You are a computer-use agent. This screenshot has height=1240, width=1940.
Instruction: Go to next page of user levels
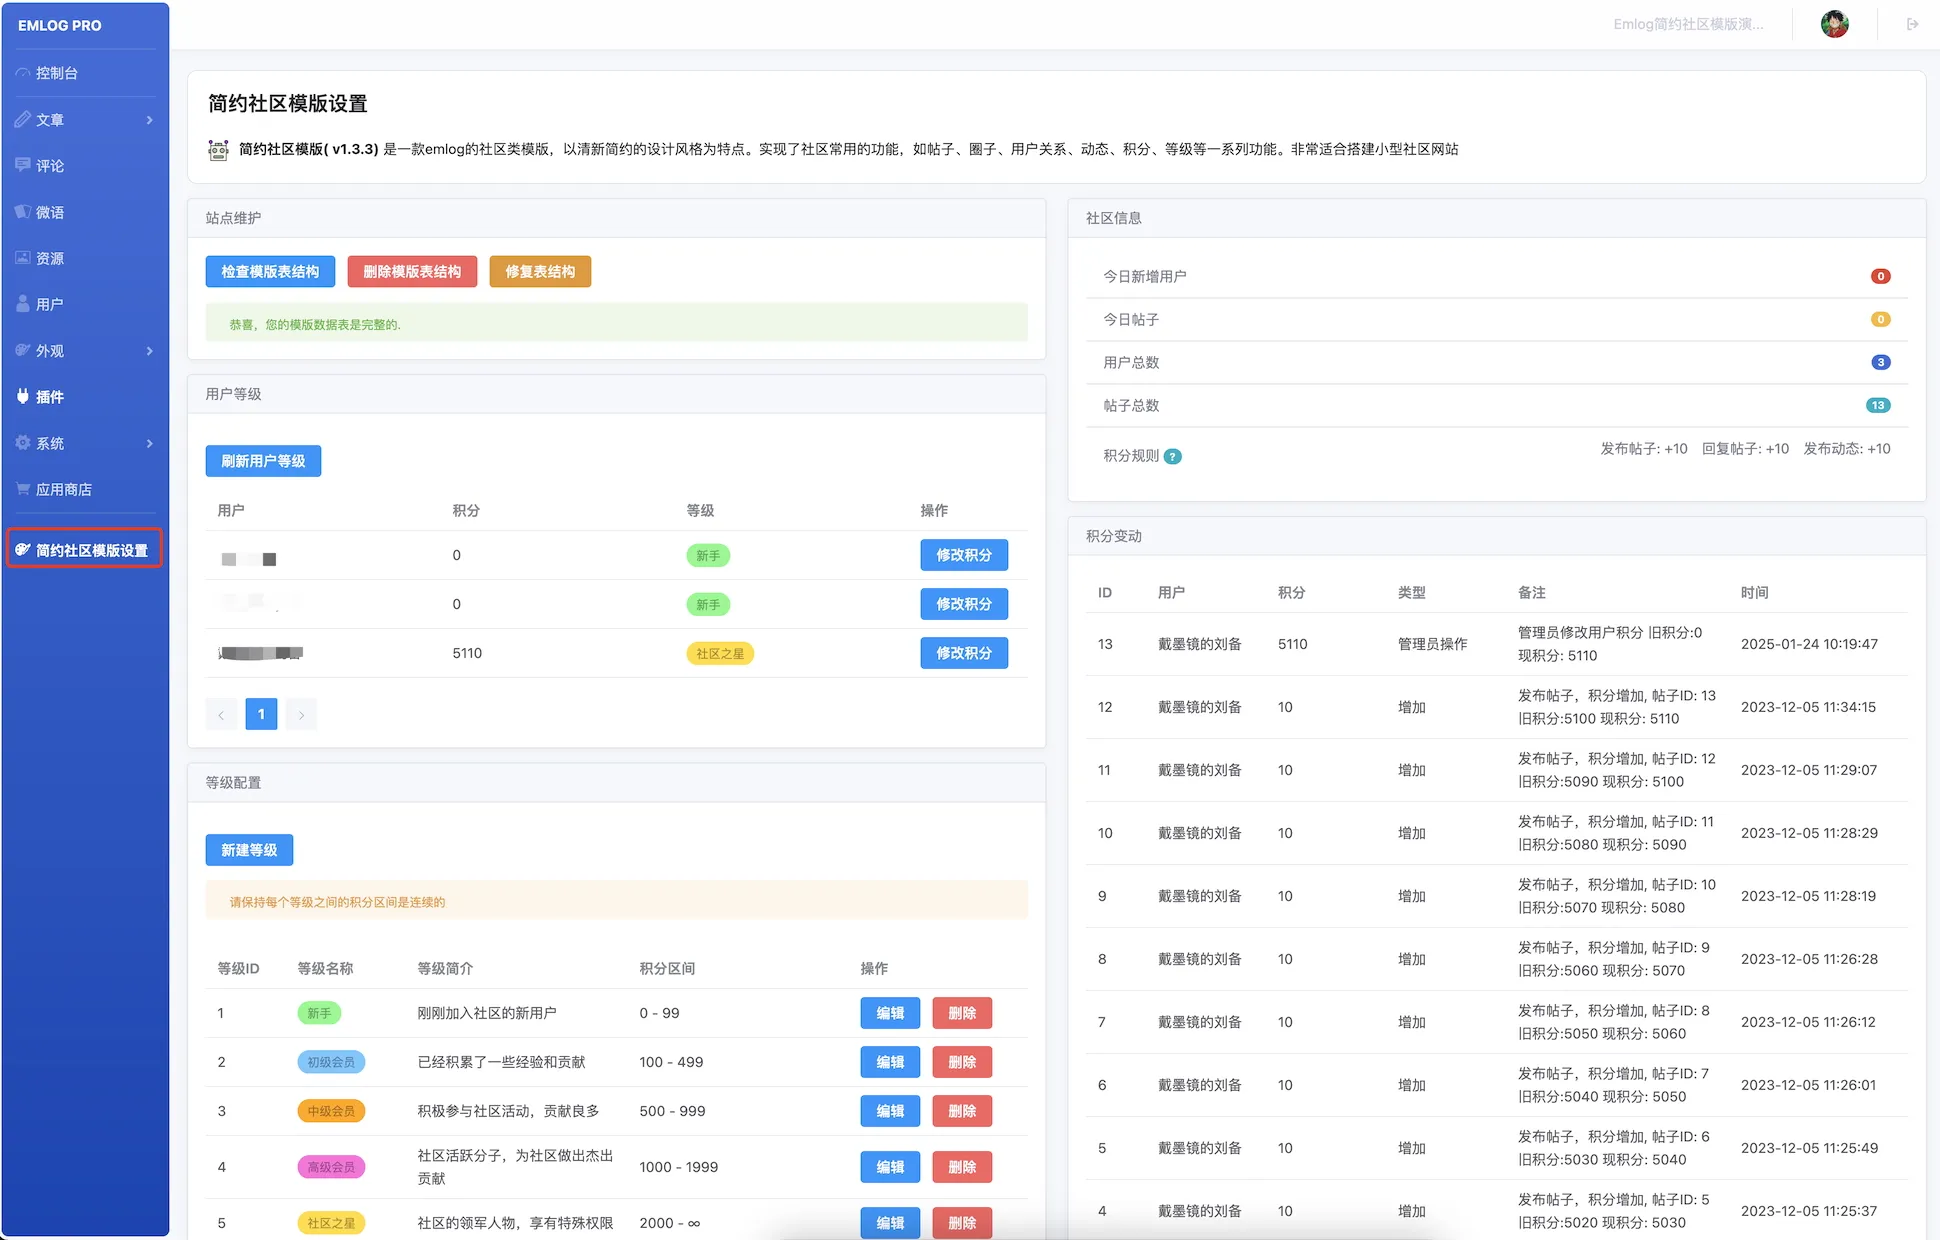[301, 714]
